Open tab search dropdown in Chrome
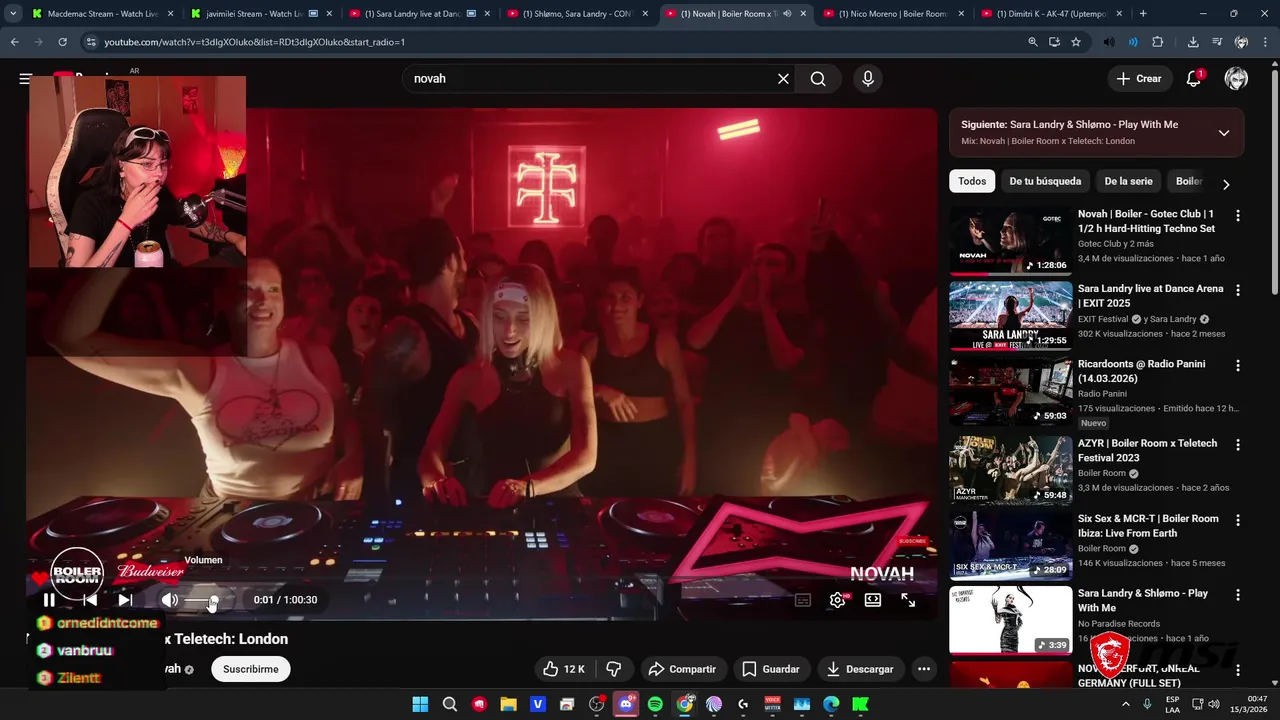The width and height of the screenshot is (1280, 720). point(12,14)
